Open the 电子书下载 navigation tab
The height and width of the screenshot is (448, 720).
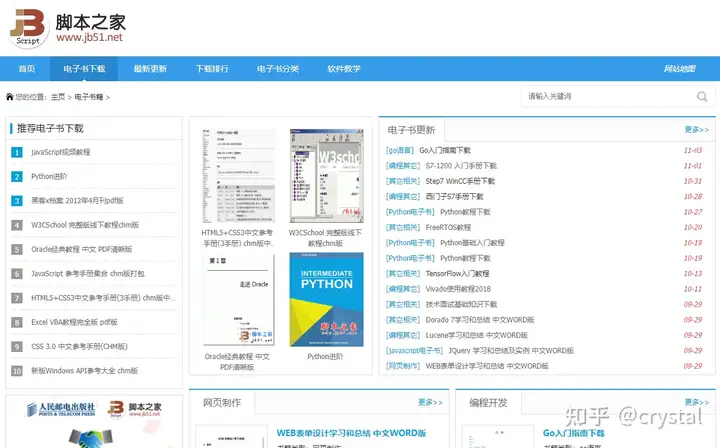click(x=84, y=69)
